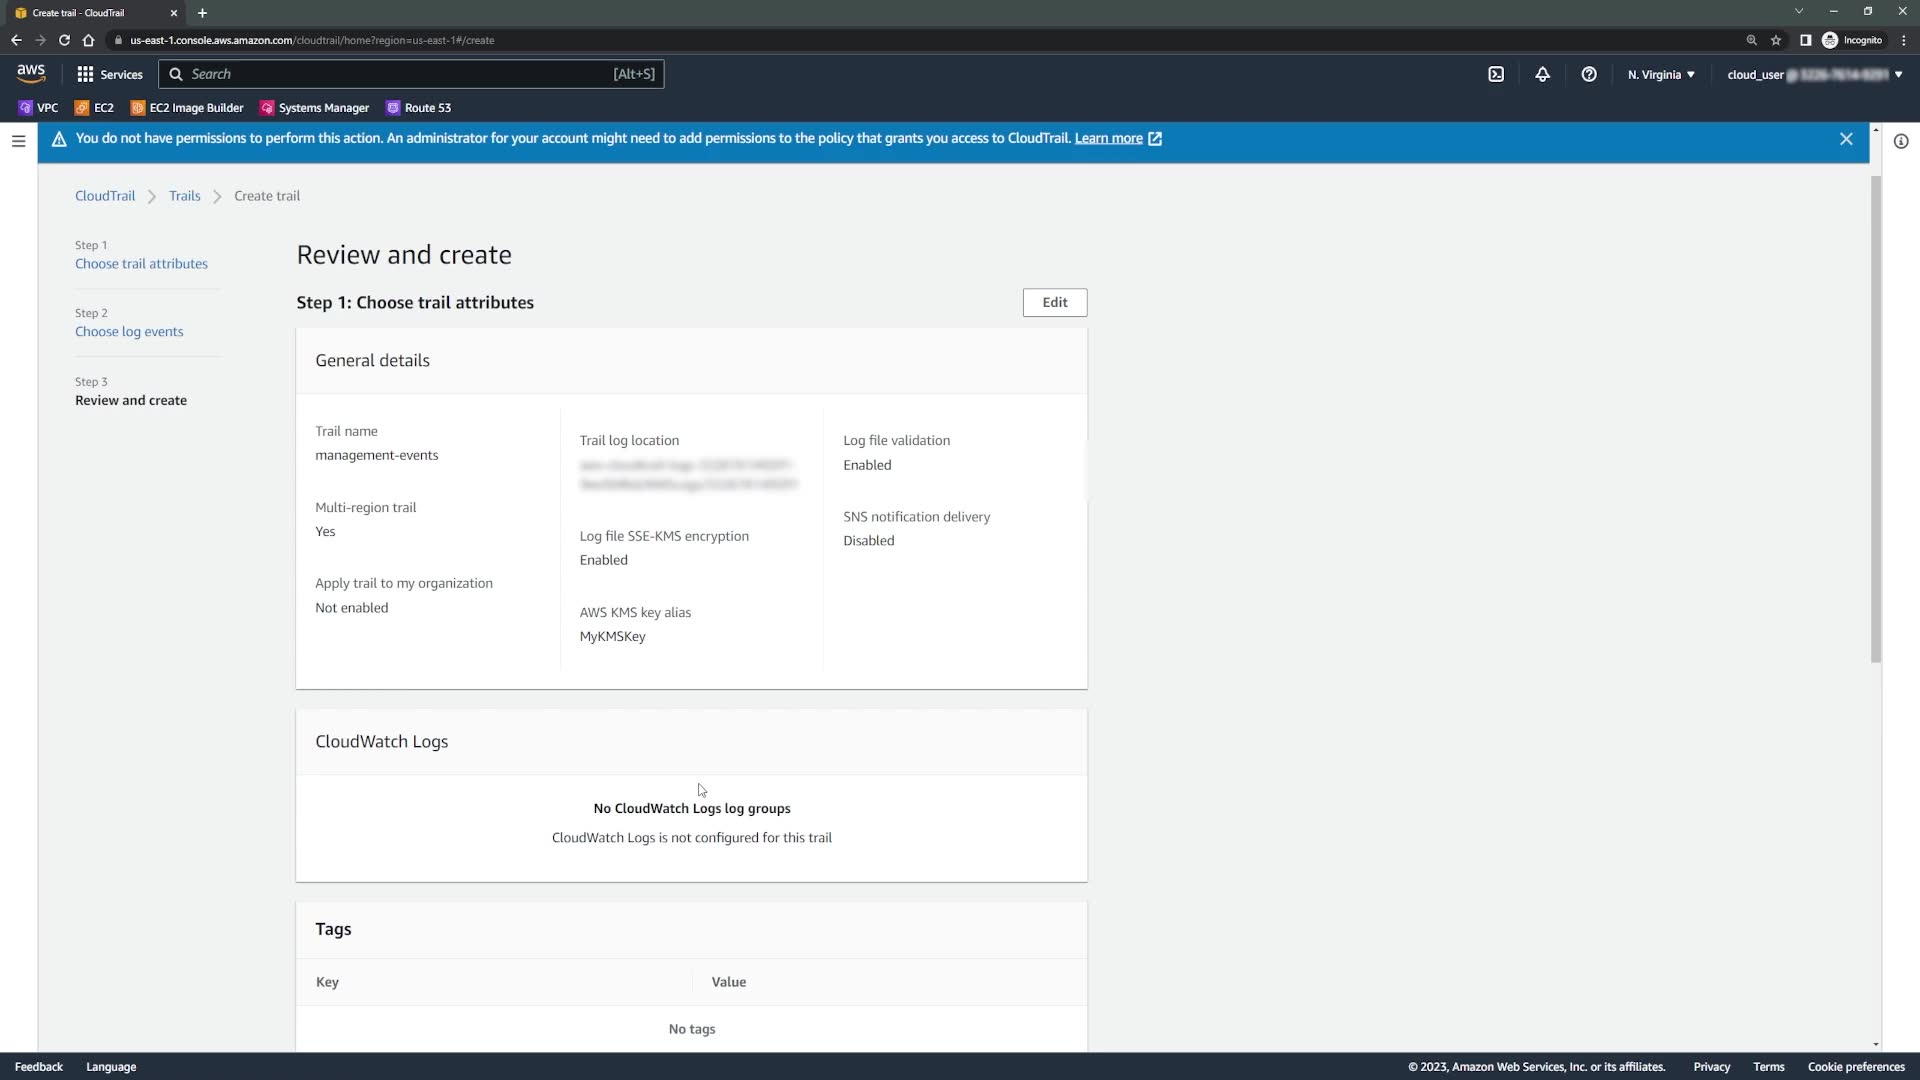Open side navigation hamburger menu

pos(18,141)
